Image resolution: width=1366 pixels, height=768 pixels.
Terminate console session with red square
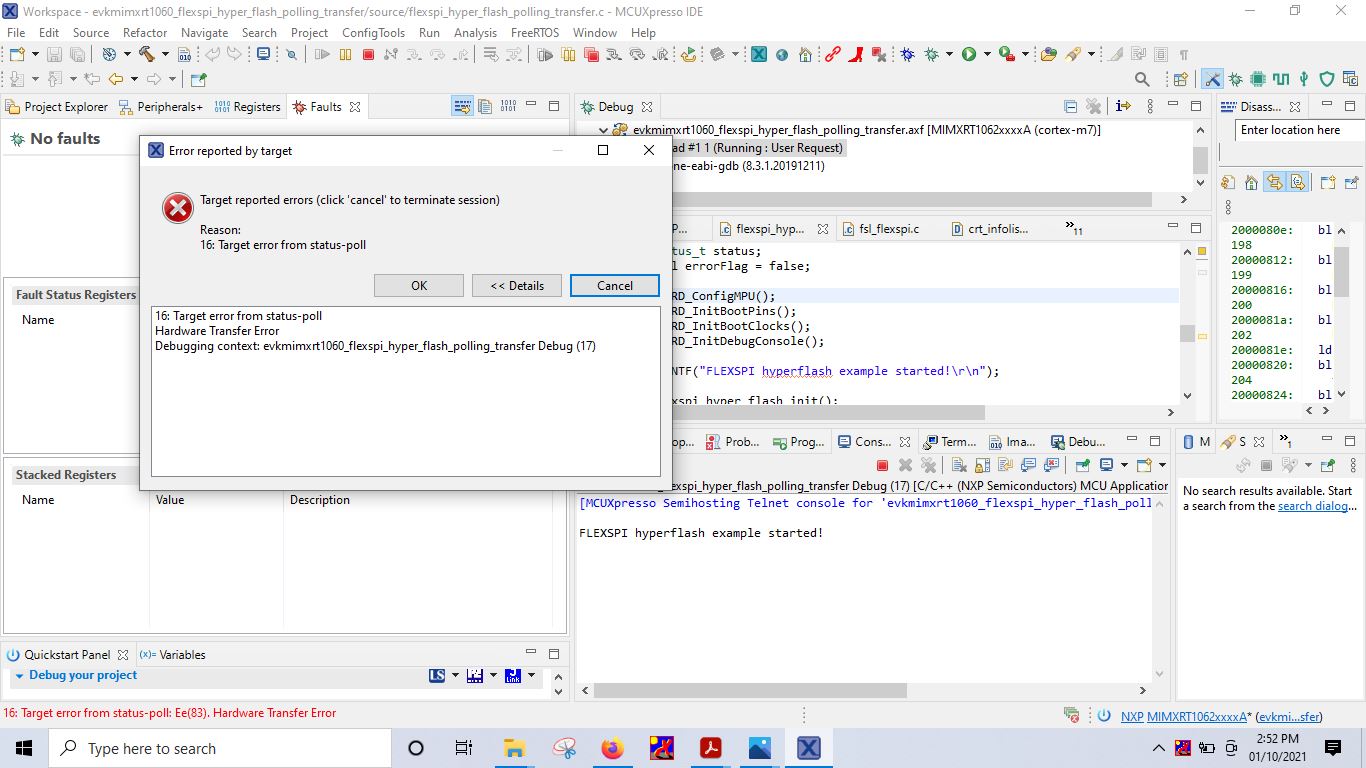point(882,465)
